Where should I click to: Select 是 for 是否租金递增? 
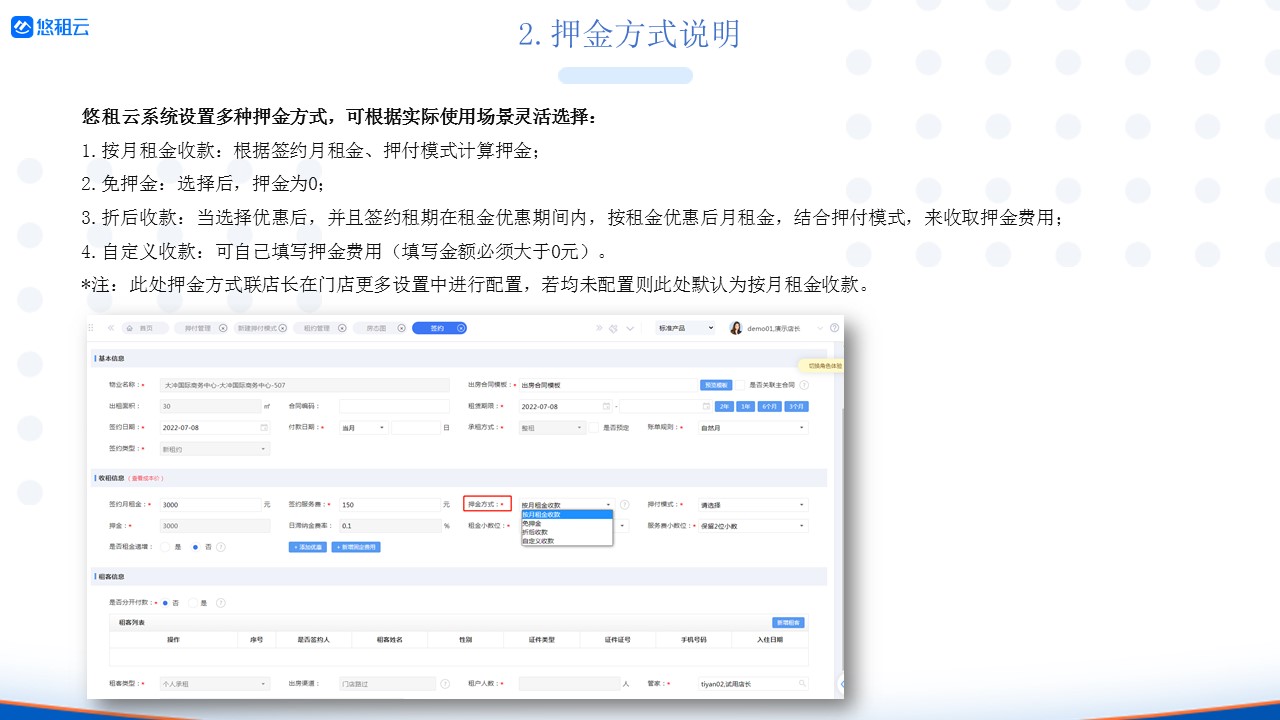165,547
